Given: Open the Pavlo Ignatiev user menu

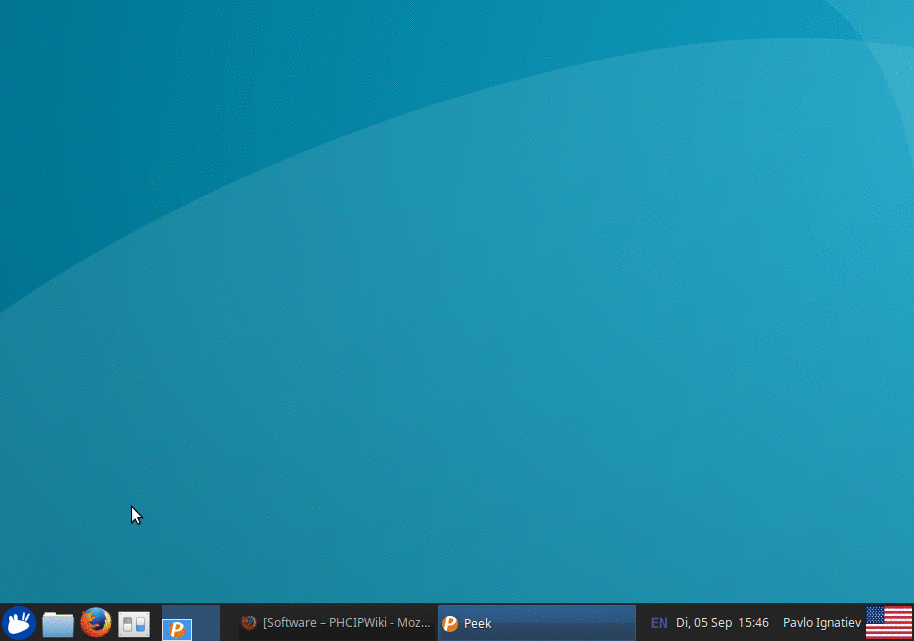Looking at the screenshot, I should coord(821,623).
